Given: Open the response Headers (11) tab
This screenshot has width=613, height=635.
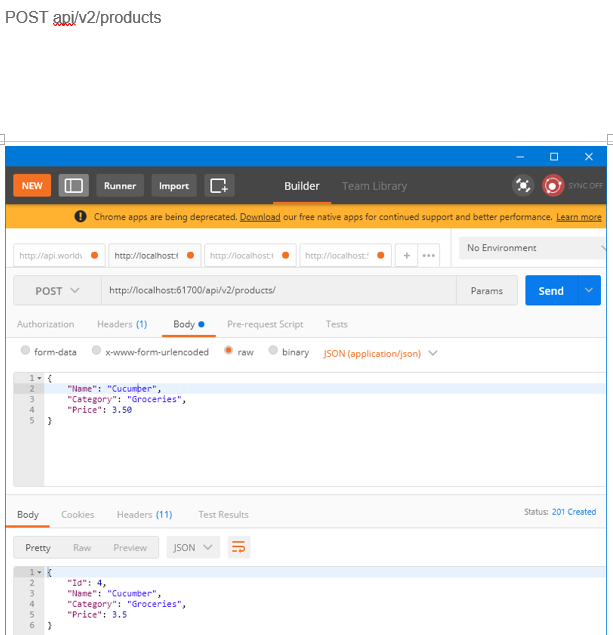Looking at the screenshot, I should click(x=145, y=515).
